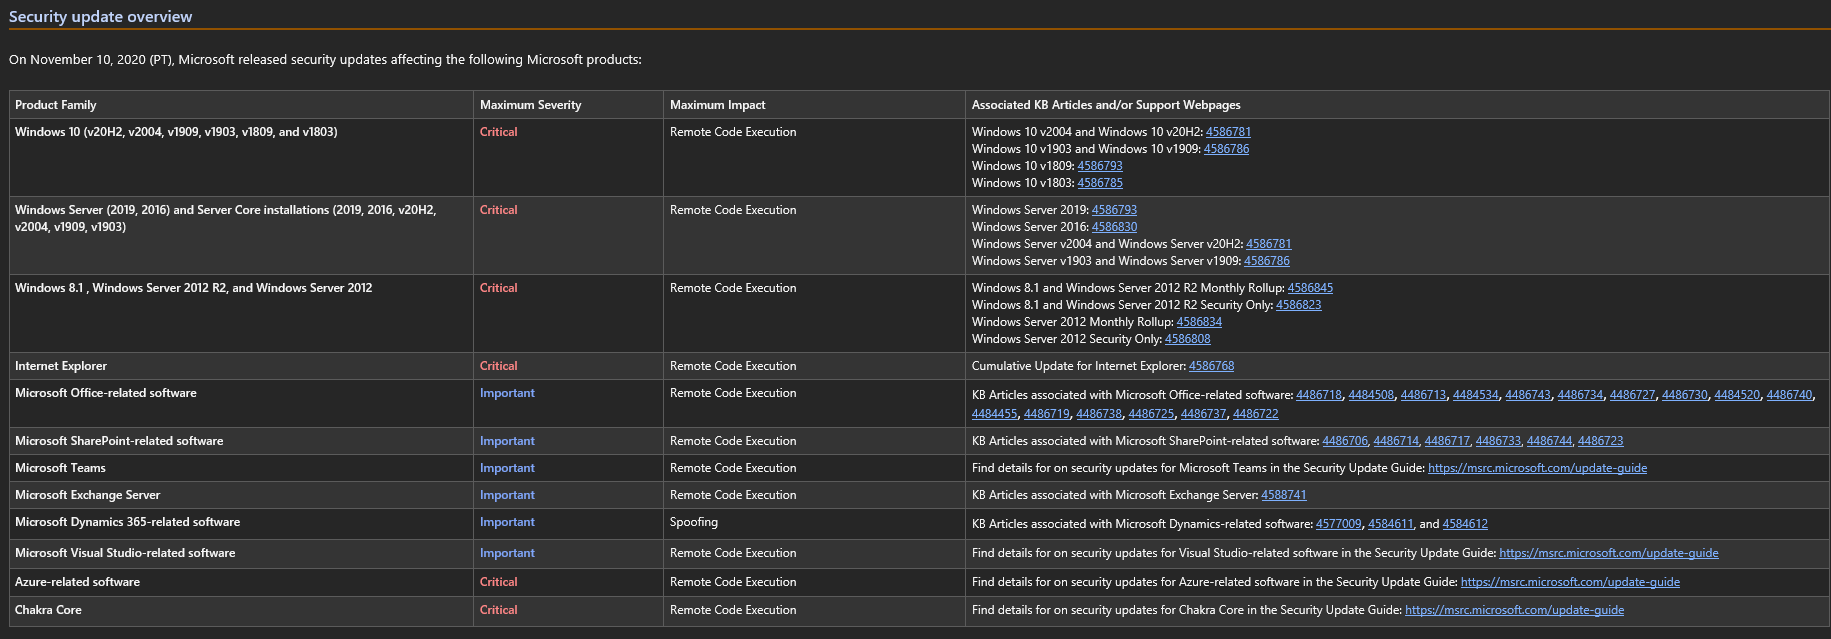Open Internet Explorer cumulative update KB 4586768
The image size is (1831, 639).
point(1211,366)
